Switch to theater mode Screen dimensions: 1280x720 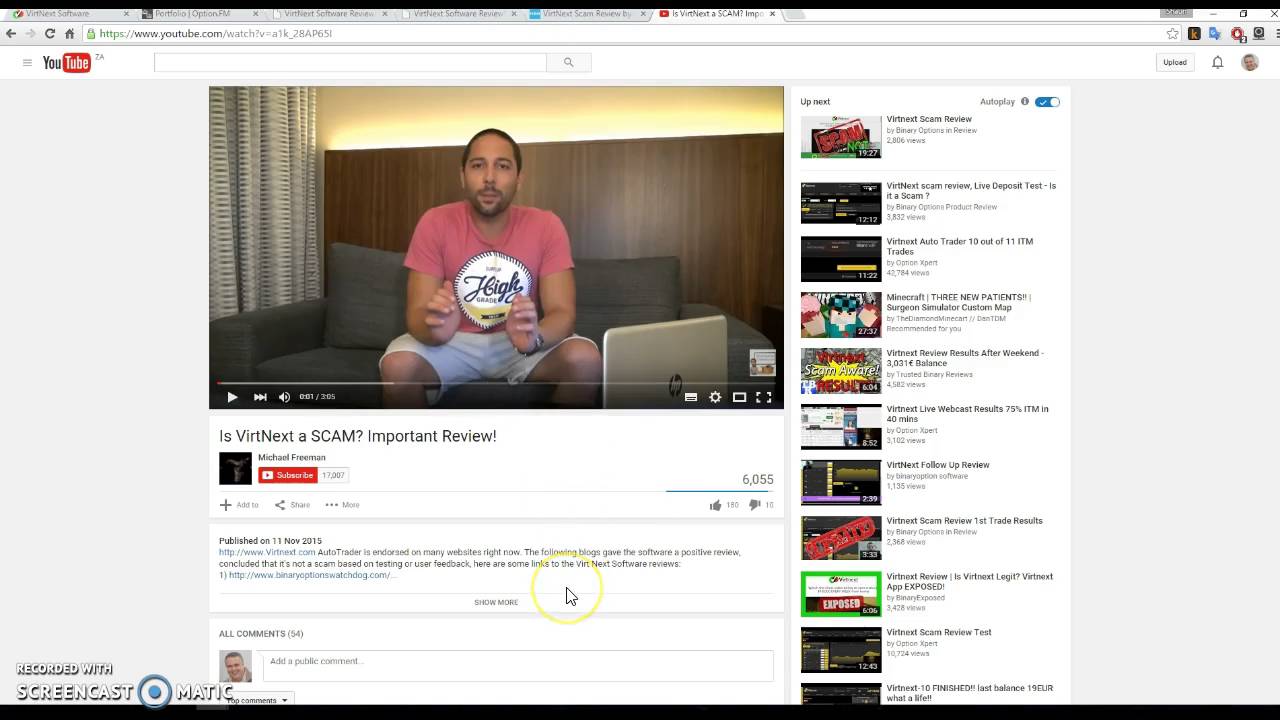(x=739, y=397)
